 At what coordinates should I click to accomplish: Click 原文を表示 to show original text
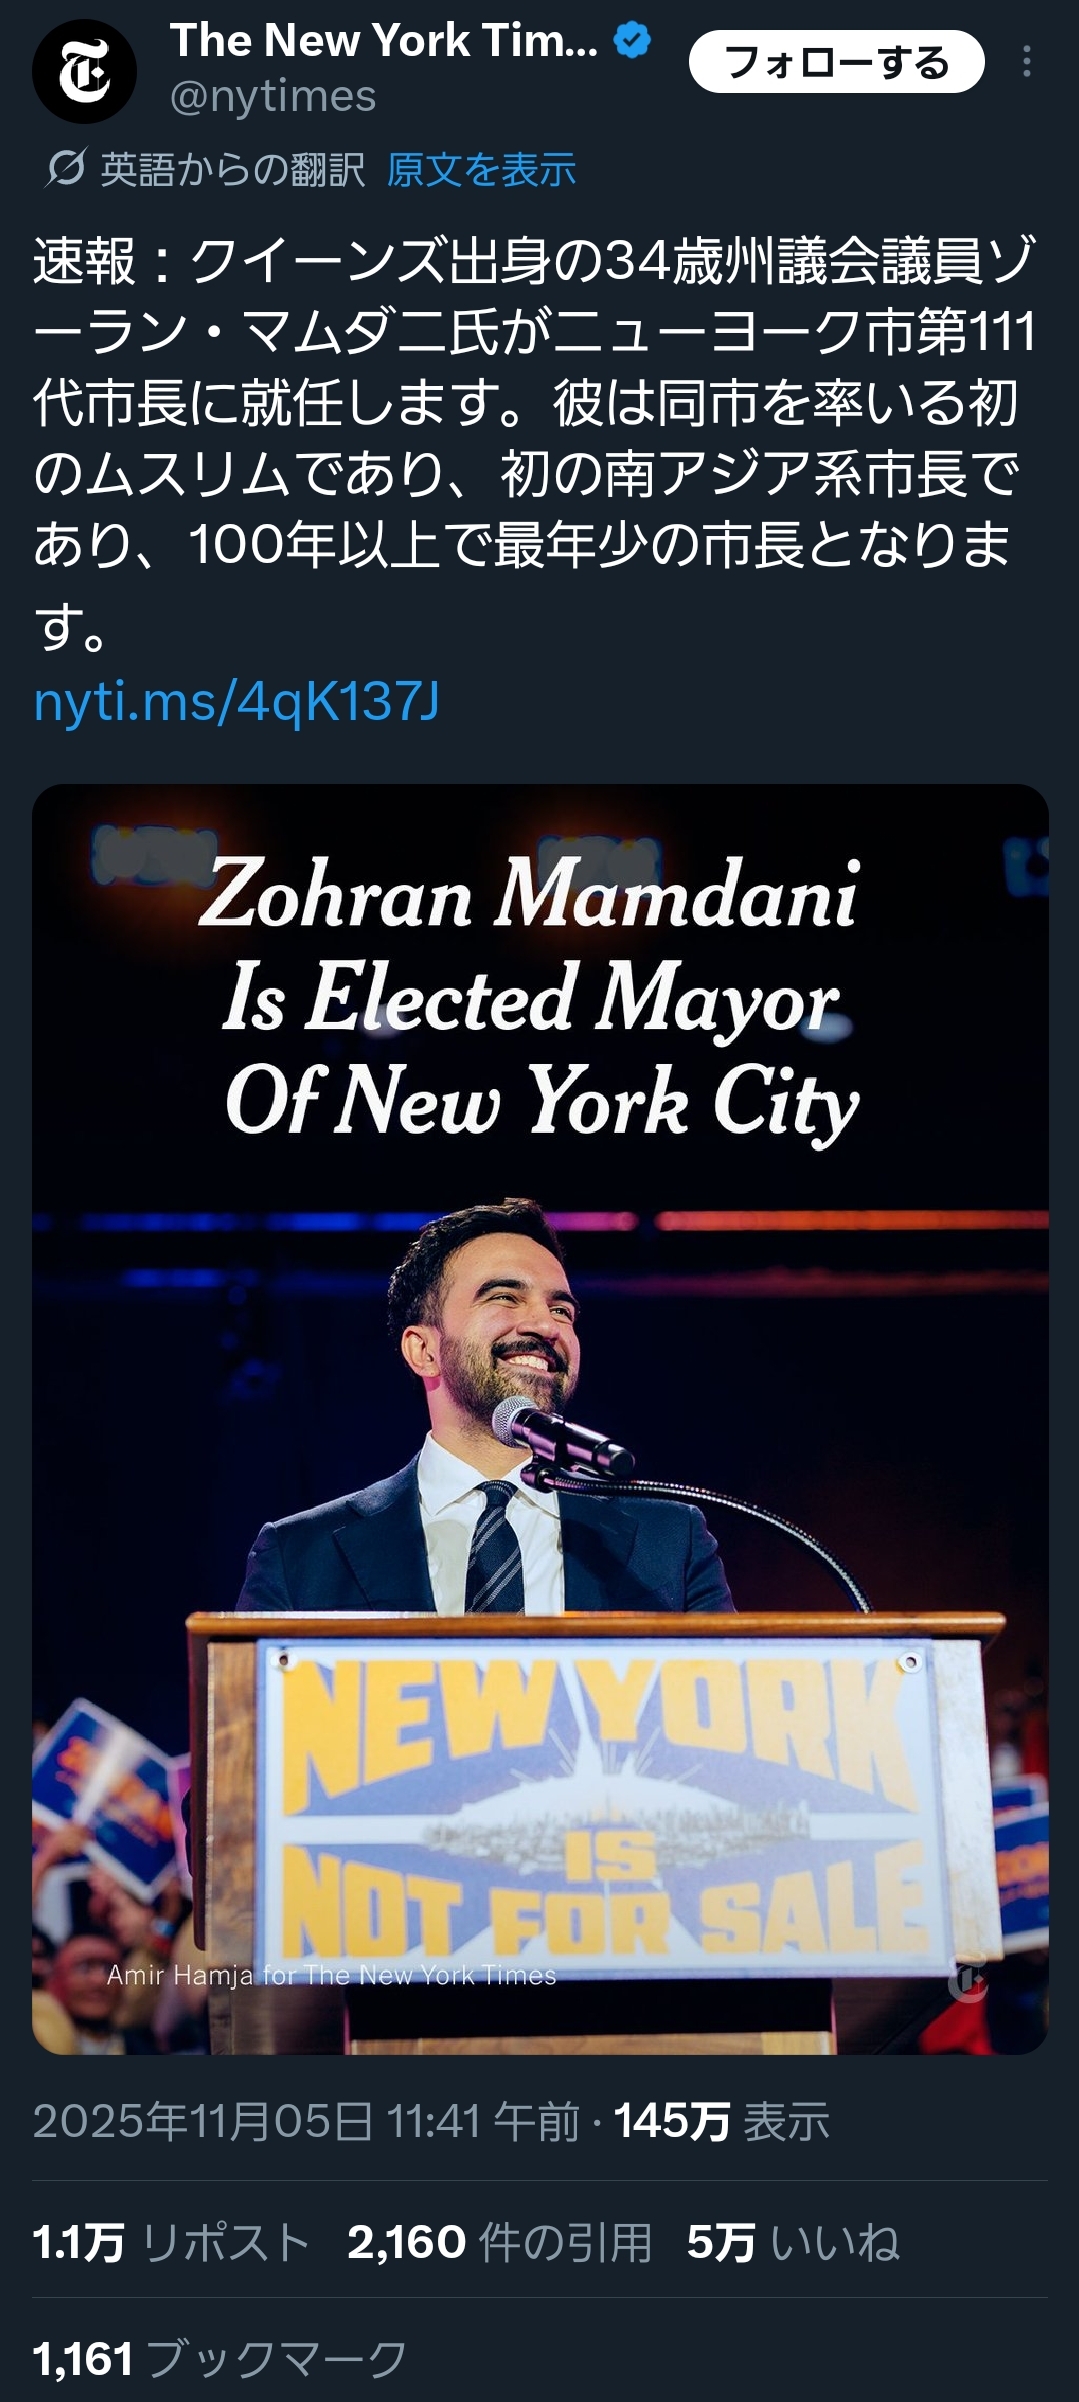481,170
